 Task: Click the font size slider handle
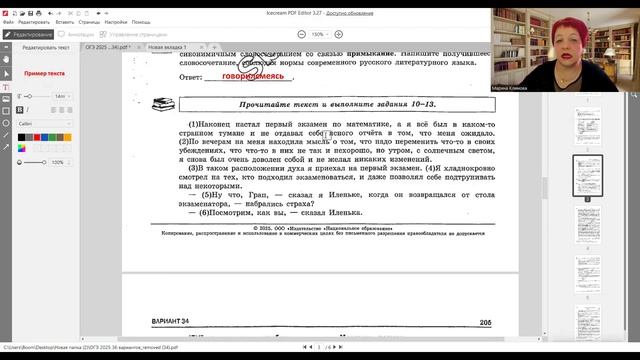29,96
